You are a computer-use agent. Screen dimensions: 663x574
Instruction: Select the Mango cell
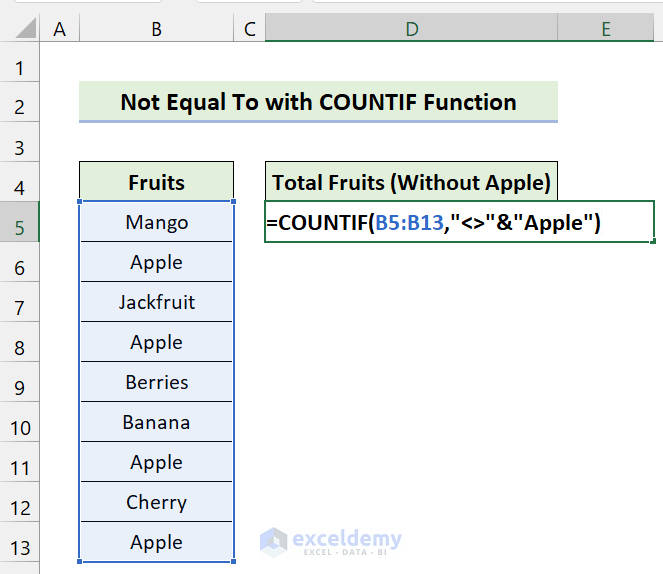tap(156, 222)
